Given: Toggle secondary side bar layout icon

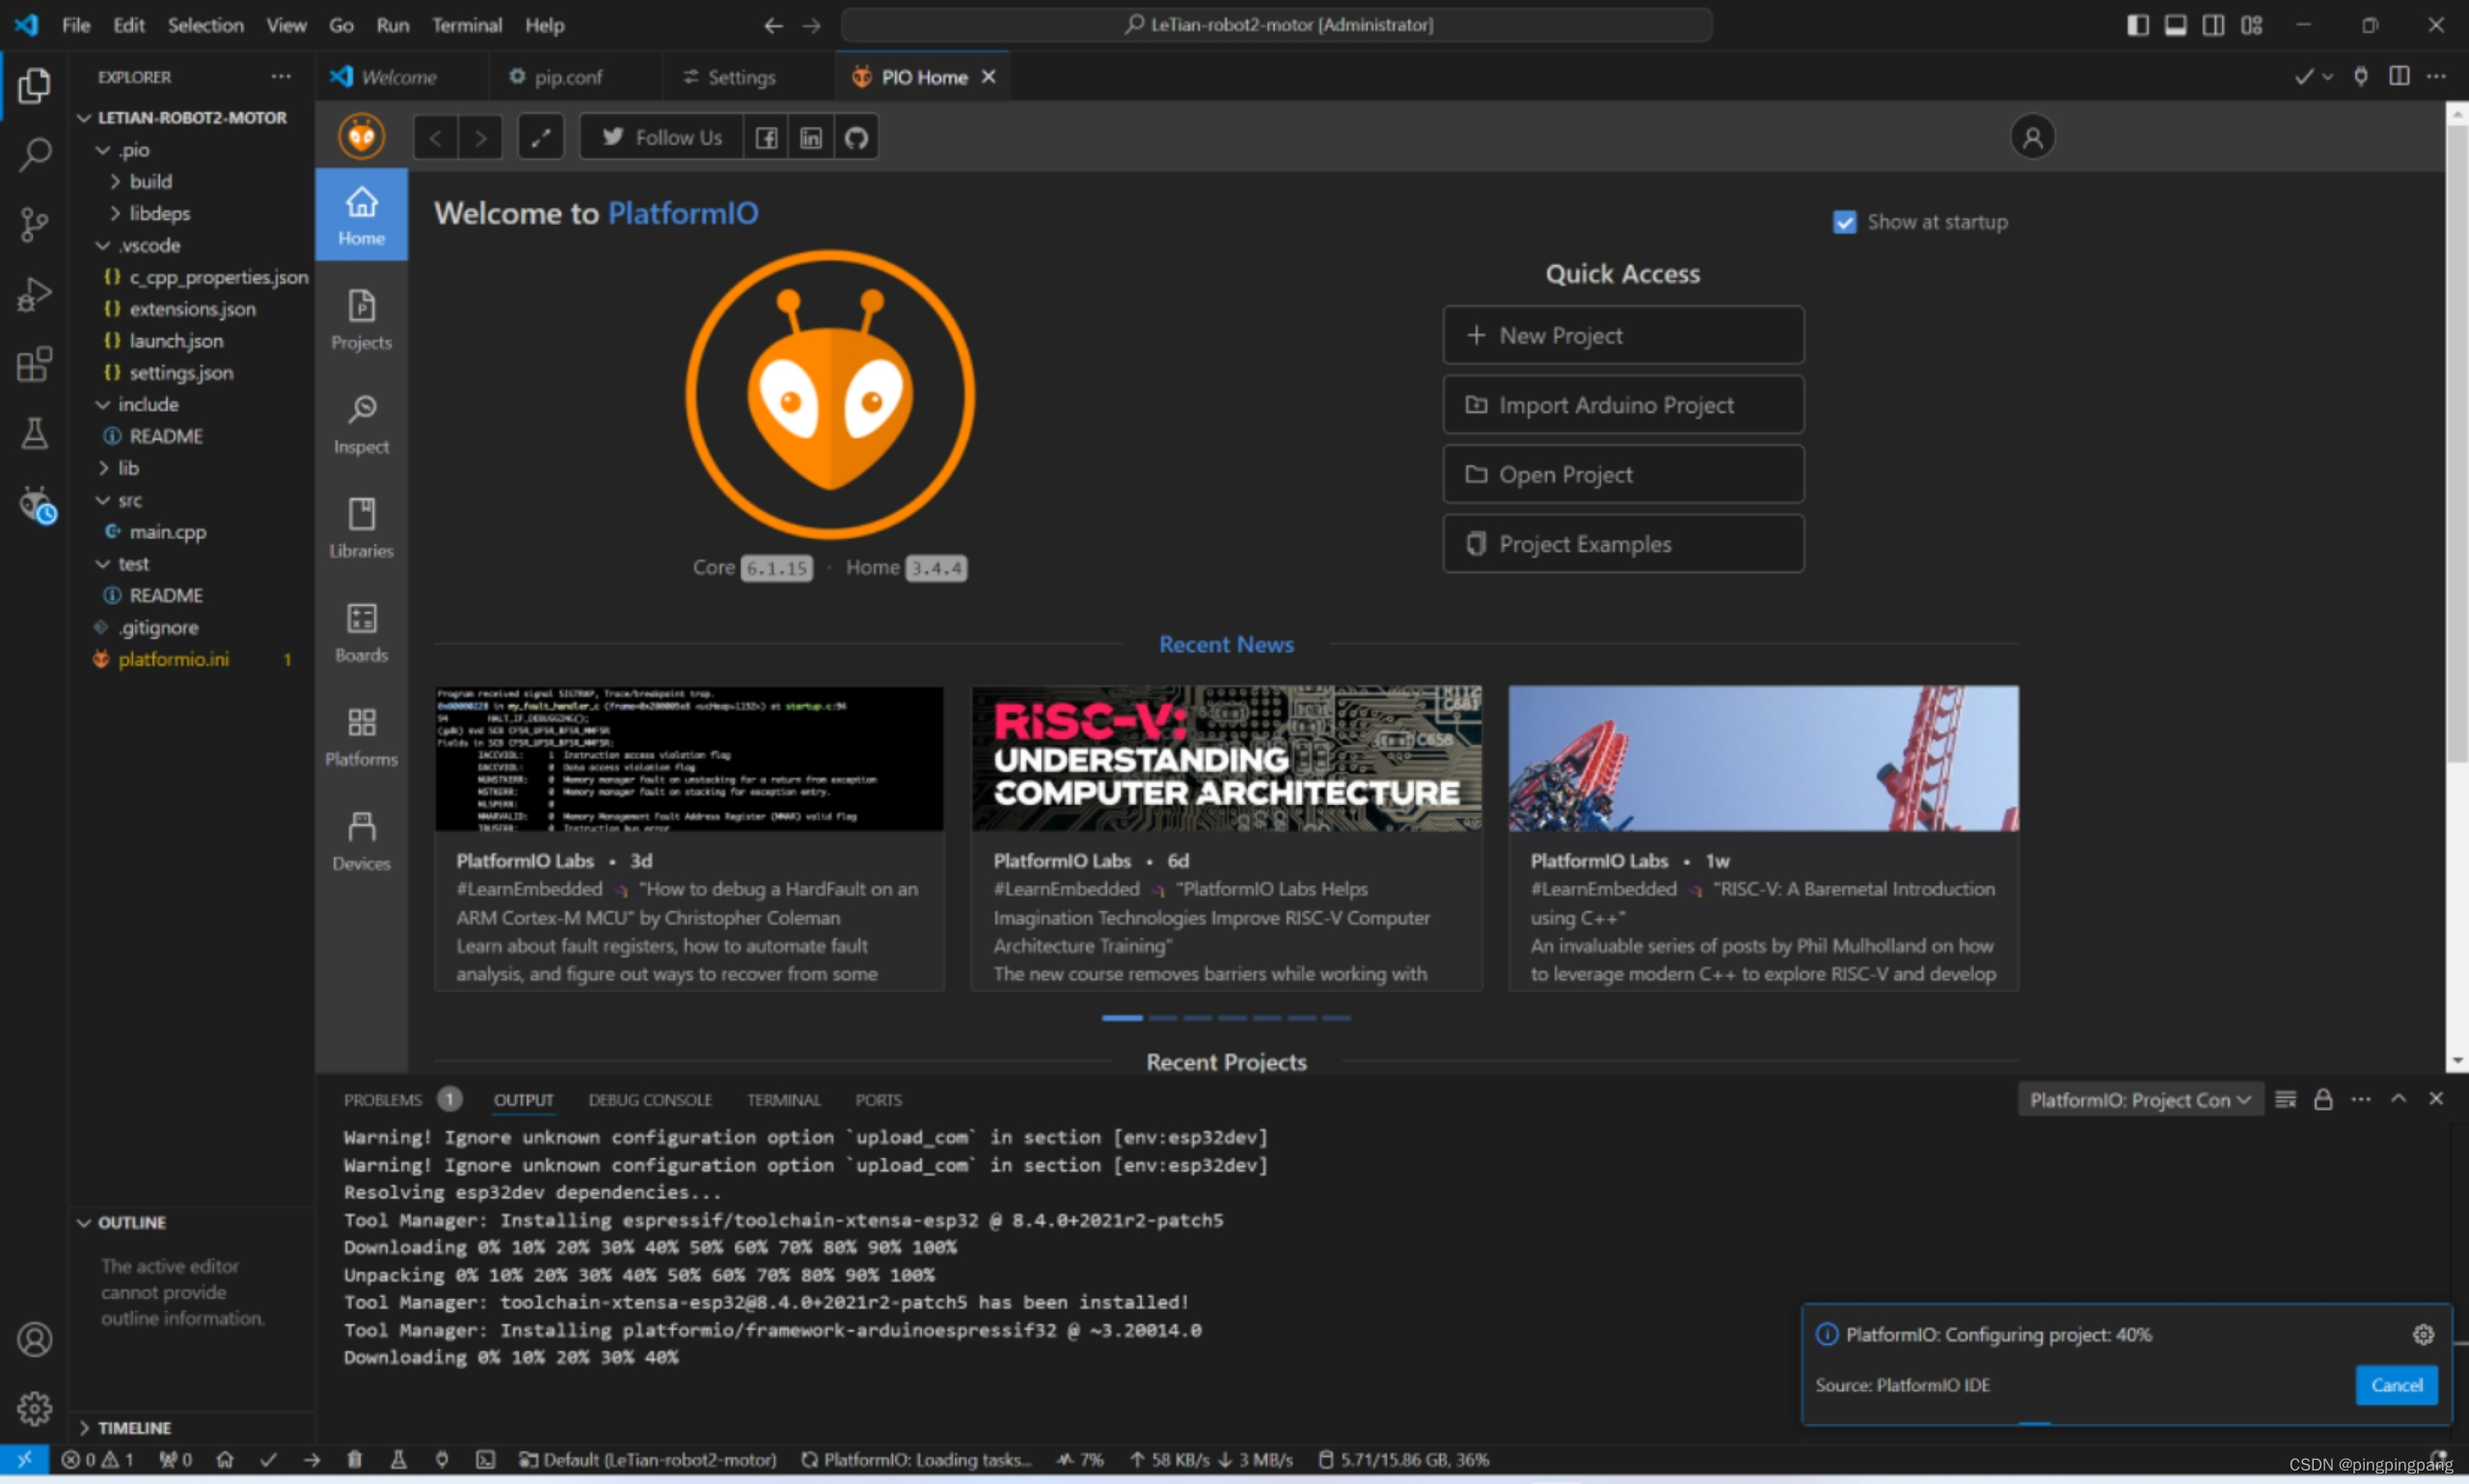Looking at the screenshot, I should click(x=2213, y=25).
